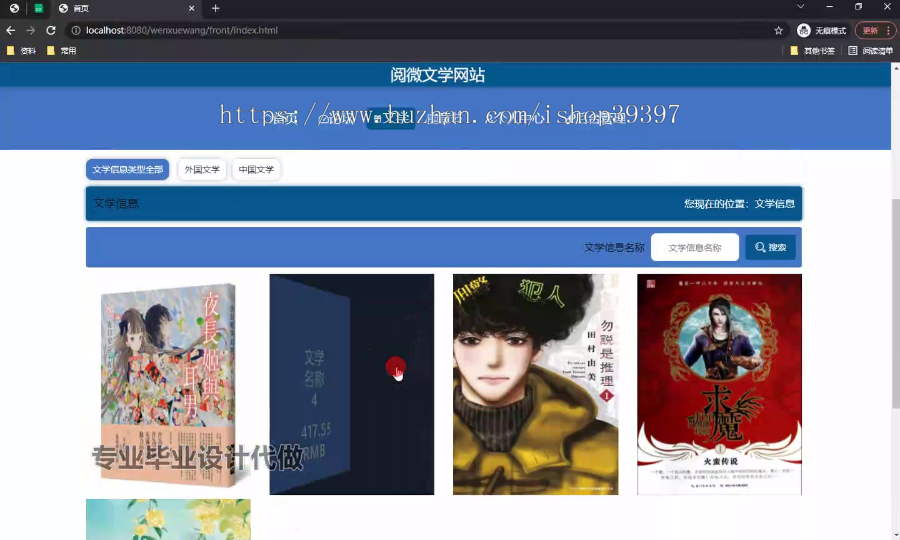This screenshot has height=540, width=900.
Task: Open the tab search chevron in title bar
Action: [x=800, y=7]
